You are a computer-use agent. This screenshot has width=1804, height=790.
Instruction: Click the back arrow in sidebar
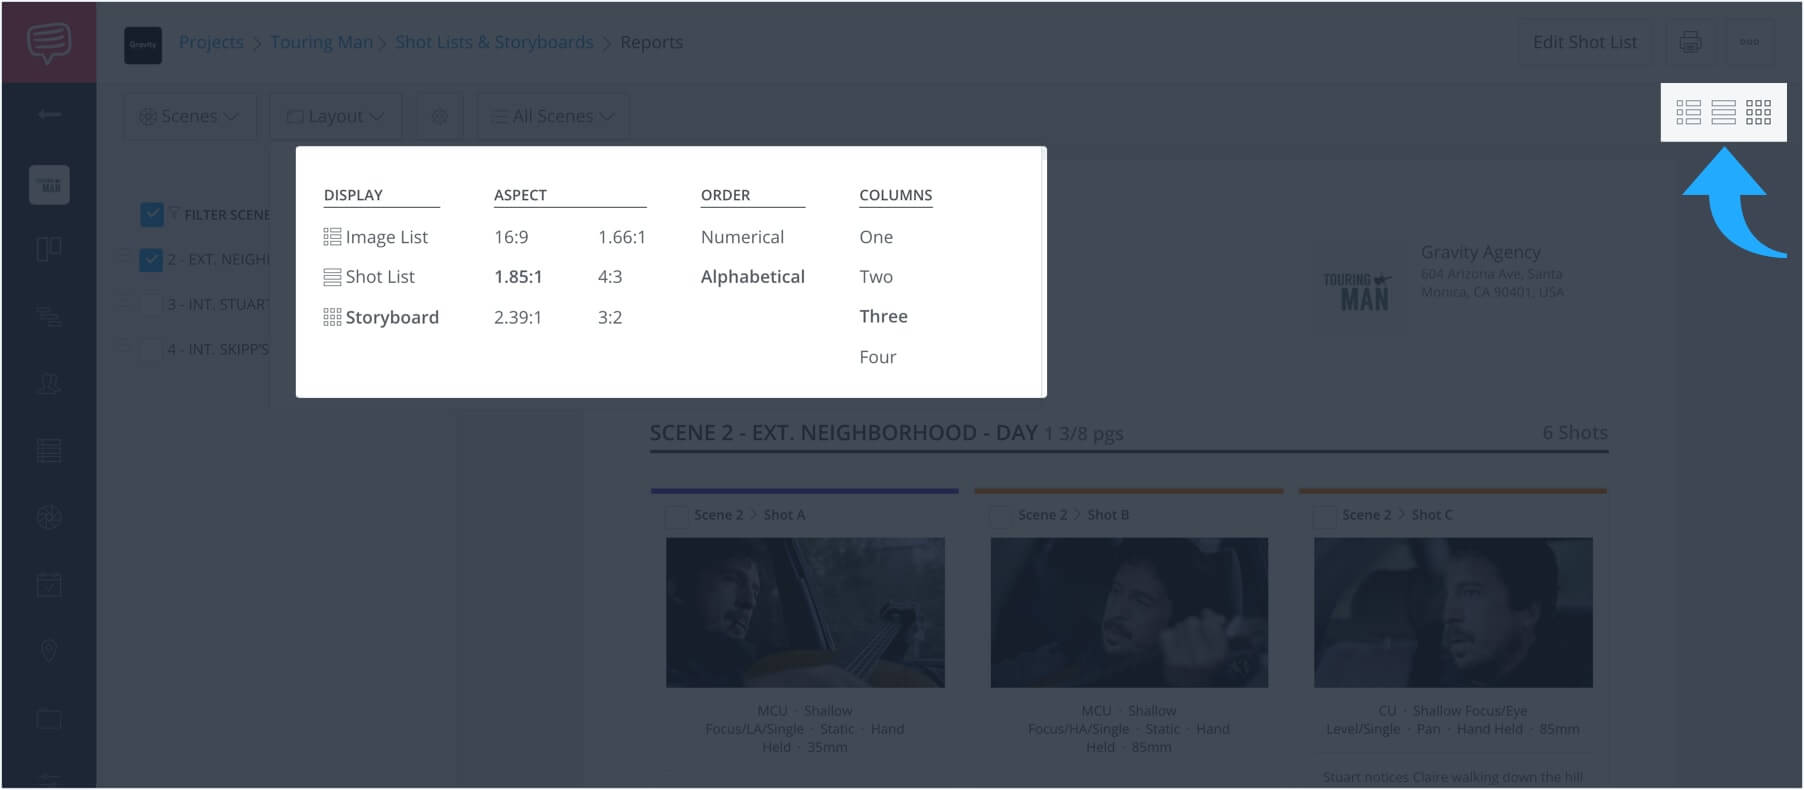(x=49, y=115)
